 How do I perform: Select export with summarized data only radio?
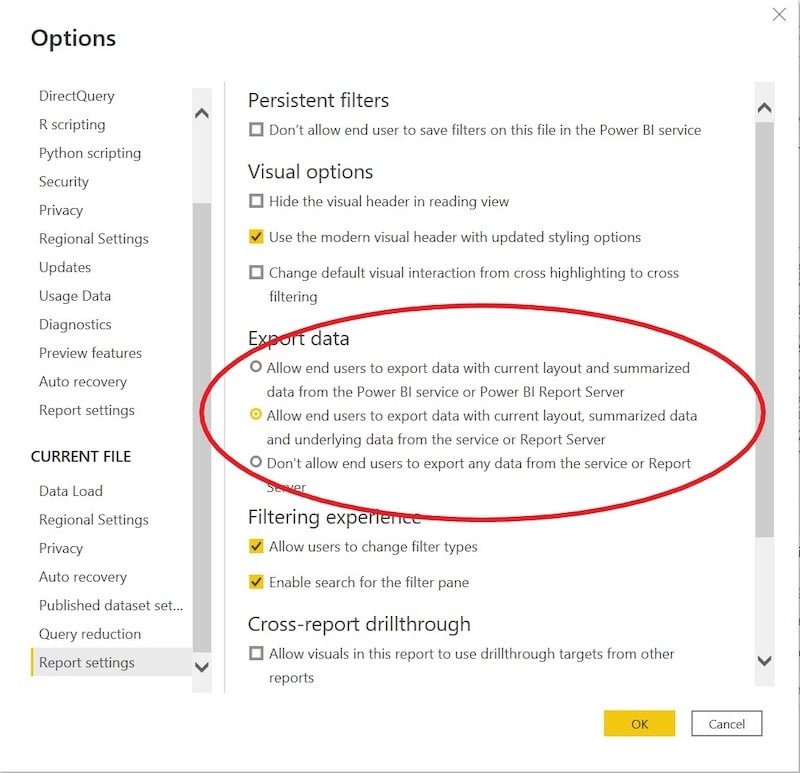(256, 367)
